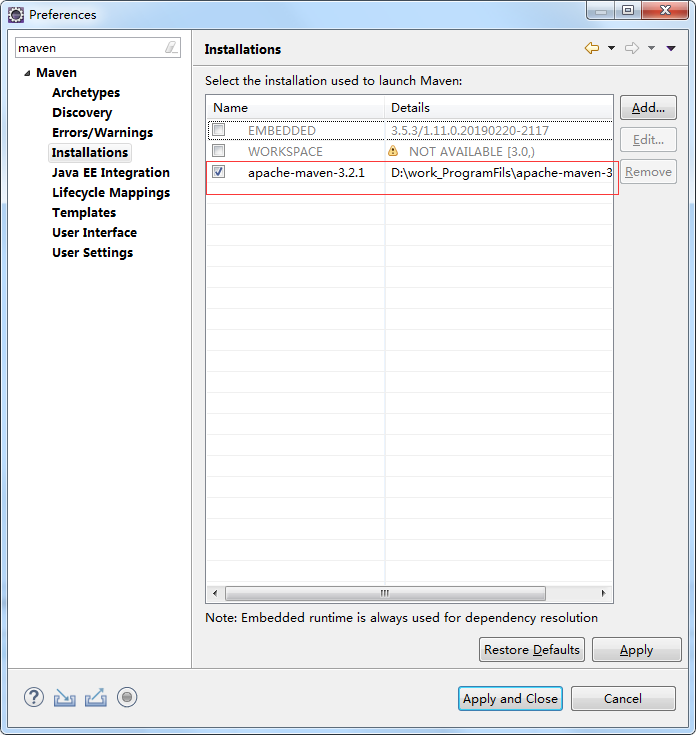Select Maven in the preferences tree
The image size is (696, 735).
coord(56,73)
